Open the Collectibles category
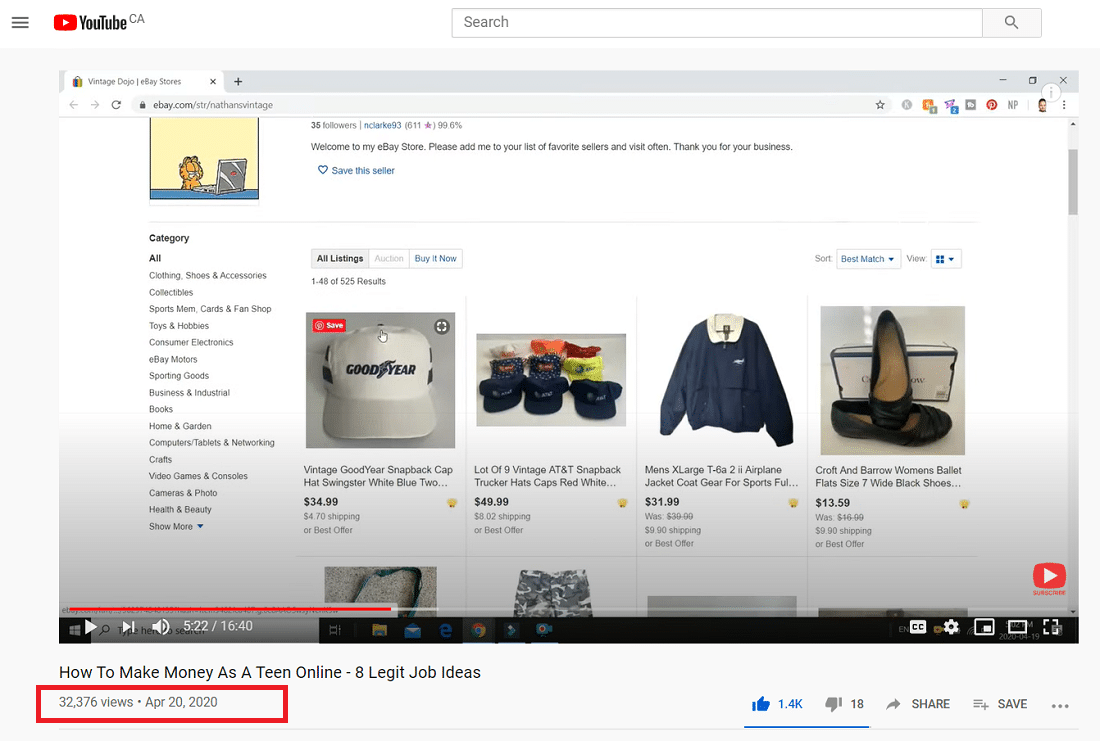 coord(170,293)
